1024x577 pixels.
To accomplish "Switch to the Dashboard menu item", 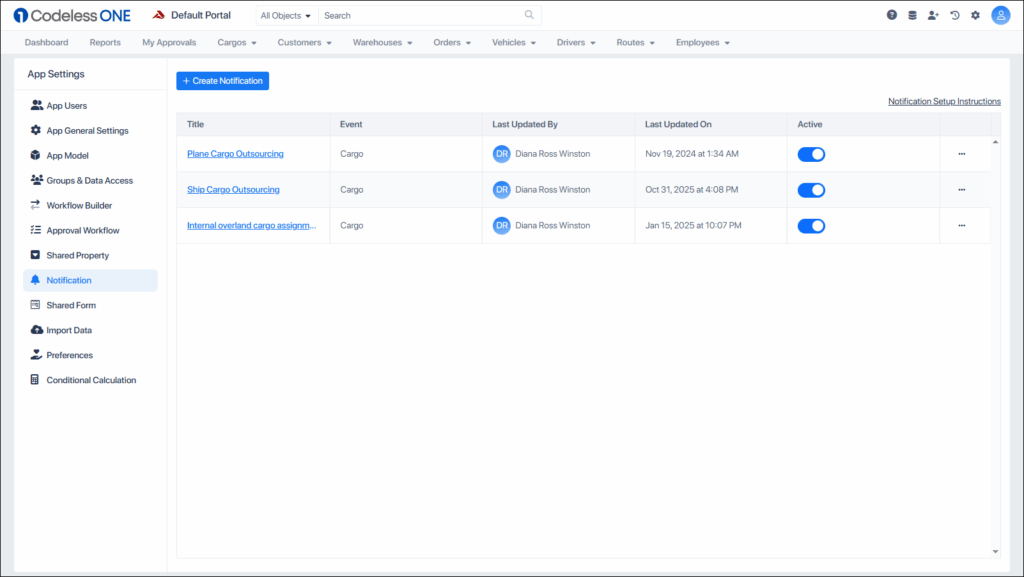I will point(46,42).
